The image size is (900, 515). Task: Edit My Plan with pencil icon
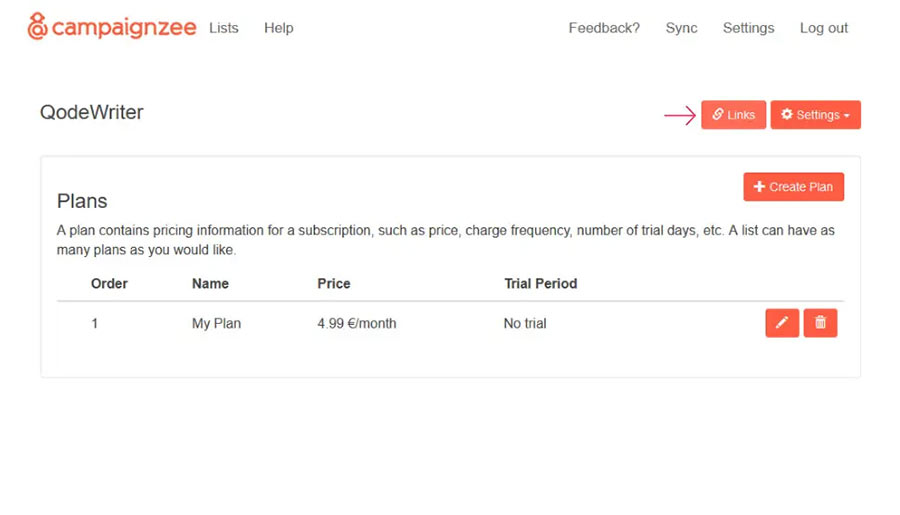[782, 322]
